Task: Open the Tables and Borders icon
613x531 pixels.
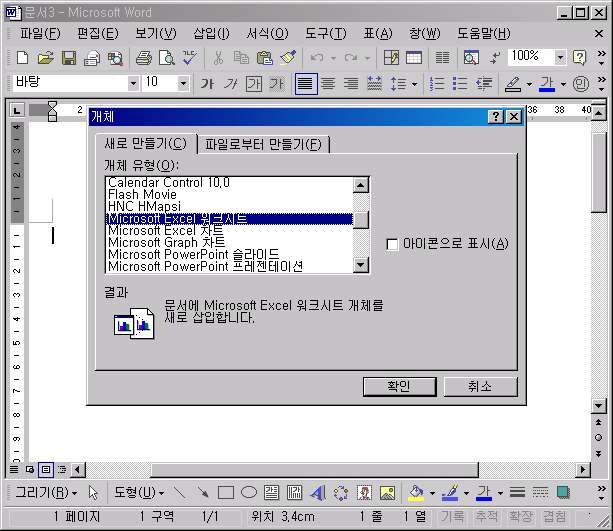Action: tap(391, 58)
